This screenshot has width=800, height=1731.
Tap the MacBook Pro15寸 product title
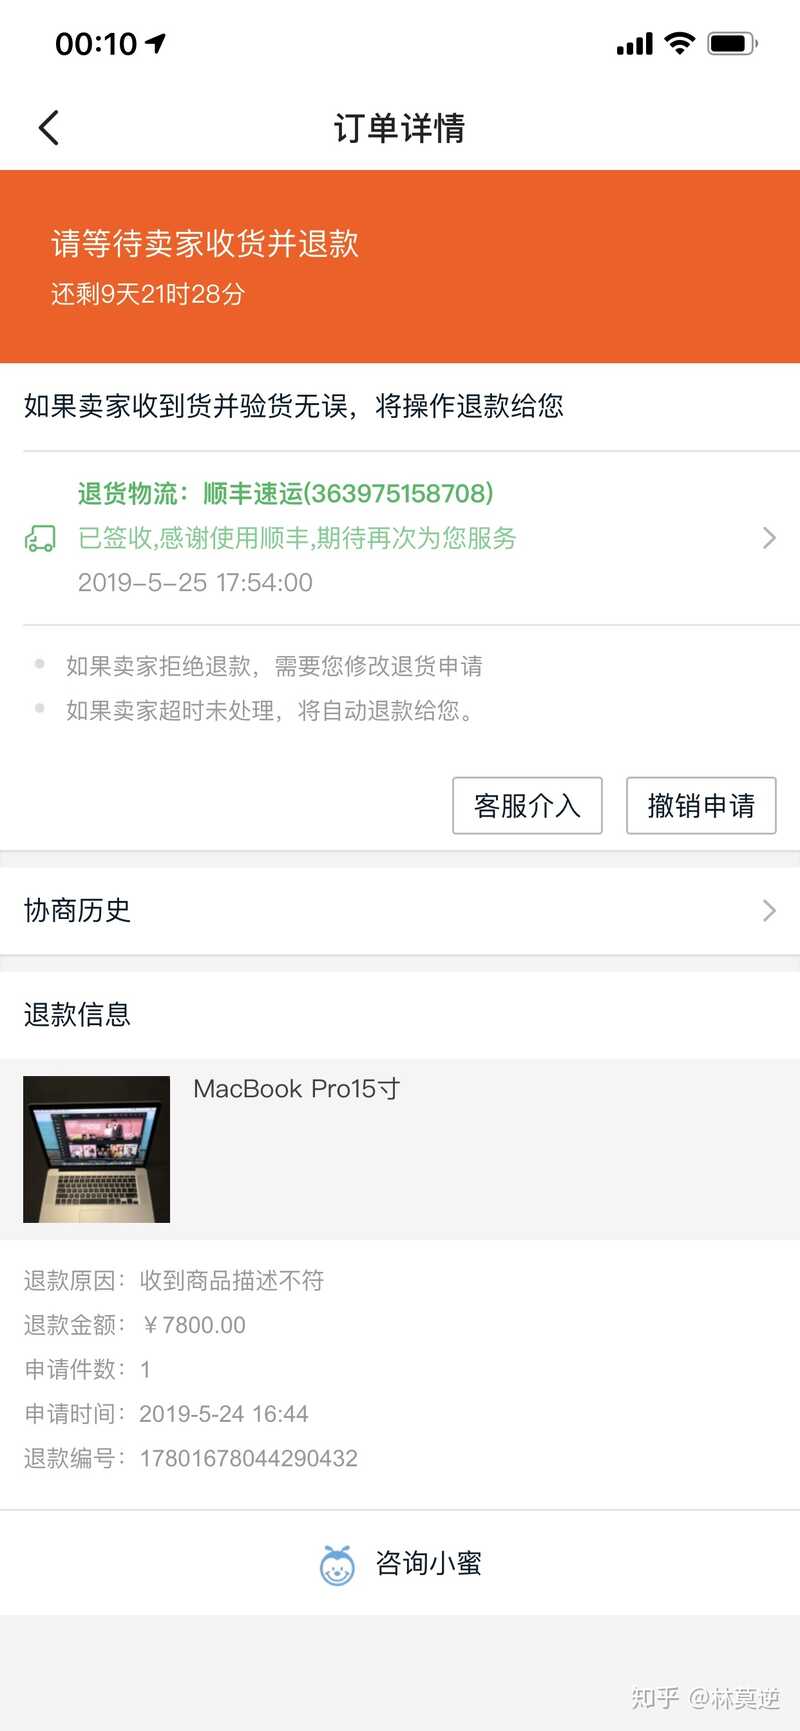pyautogui.click(x=297, y=1089)
